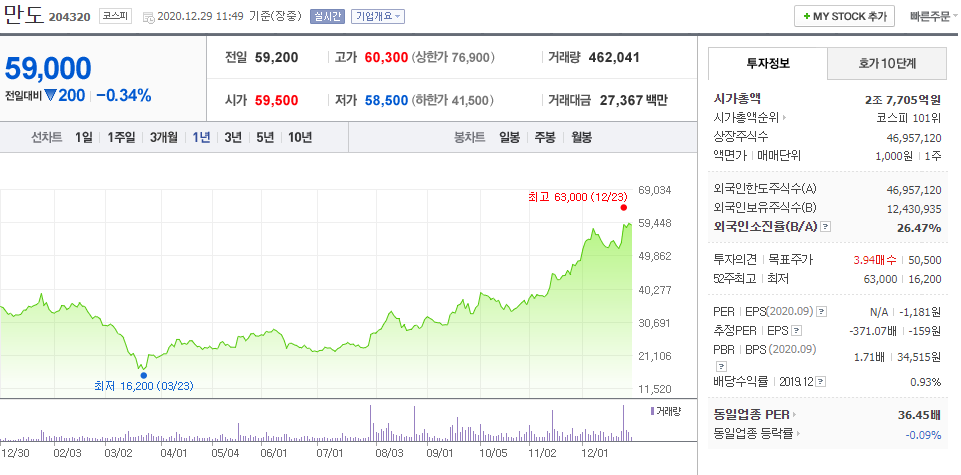The height and width of the screenshot is (475, 961).
Task: Click the 코스피 market badge
Action: (x=115, y=17)
